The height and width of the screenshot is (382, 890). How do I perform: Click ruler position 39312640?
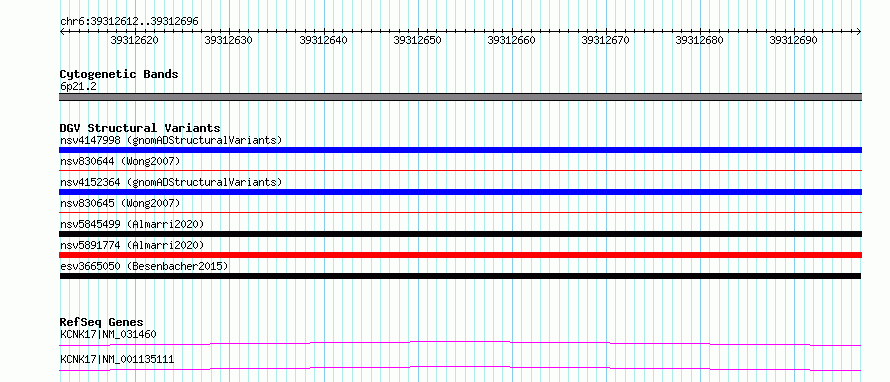324,40
